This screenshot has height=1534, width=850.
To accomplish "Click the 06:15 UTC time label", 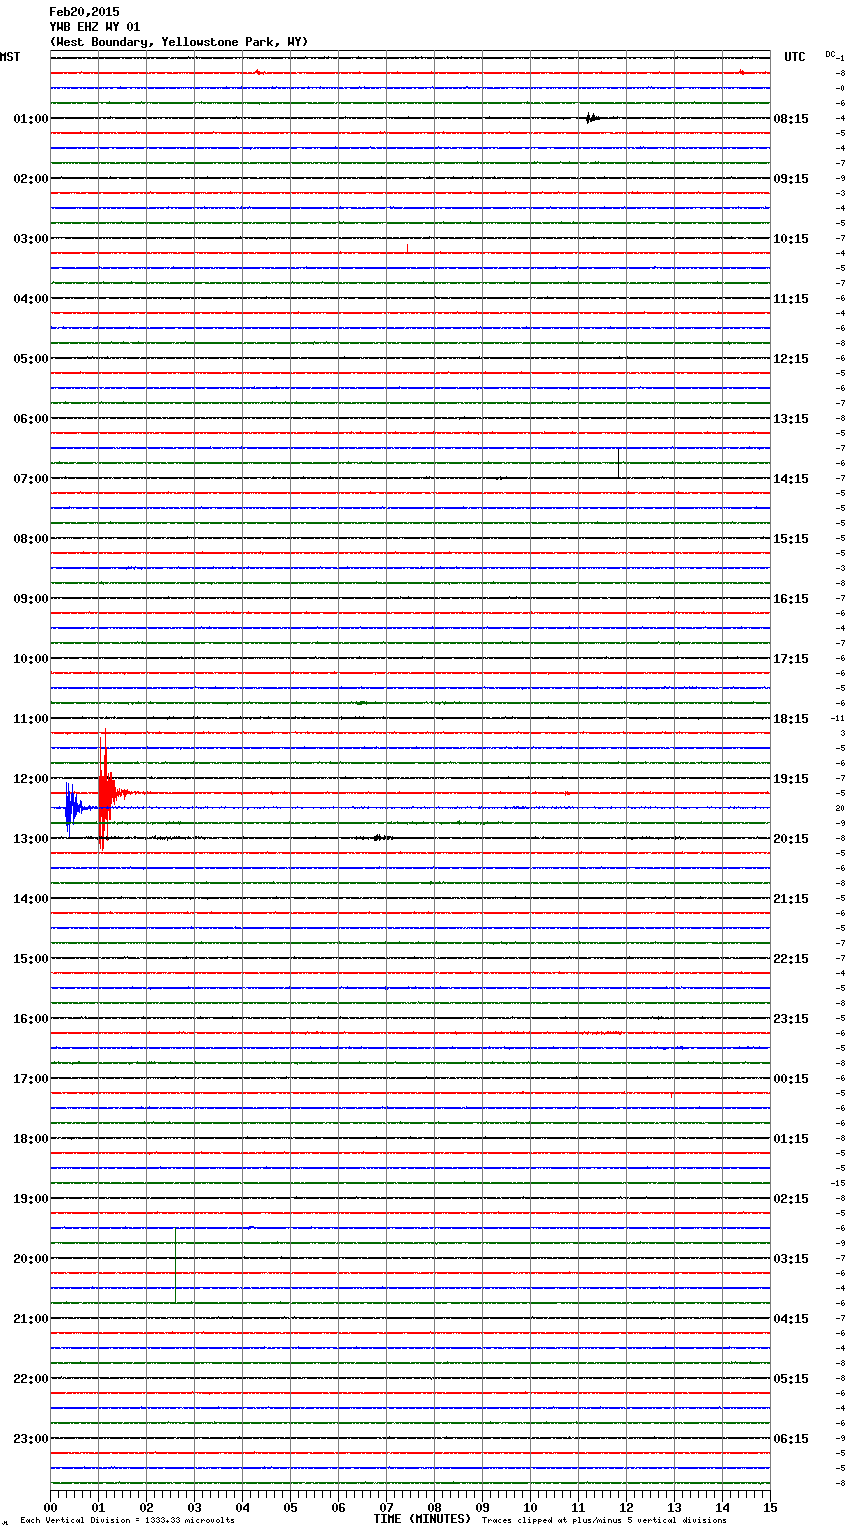I will pyautogui.click(x=791, y=1439).
